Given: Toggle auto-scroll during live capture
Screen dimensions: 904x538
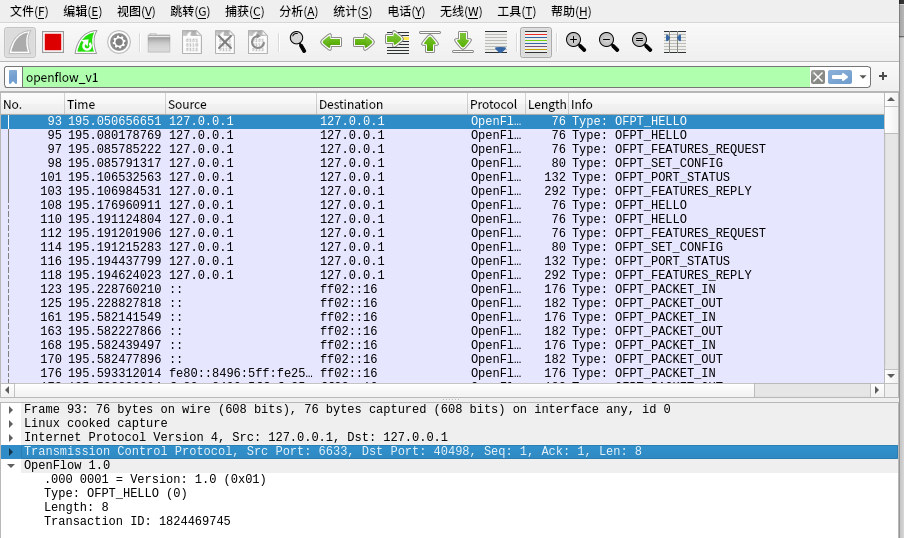Looking at the screenshot, I should (496, 42).
